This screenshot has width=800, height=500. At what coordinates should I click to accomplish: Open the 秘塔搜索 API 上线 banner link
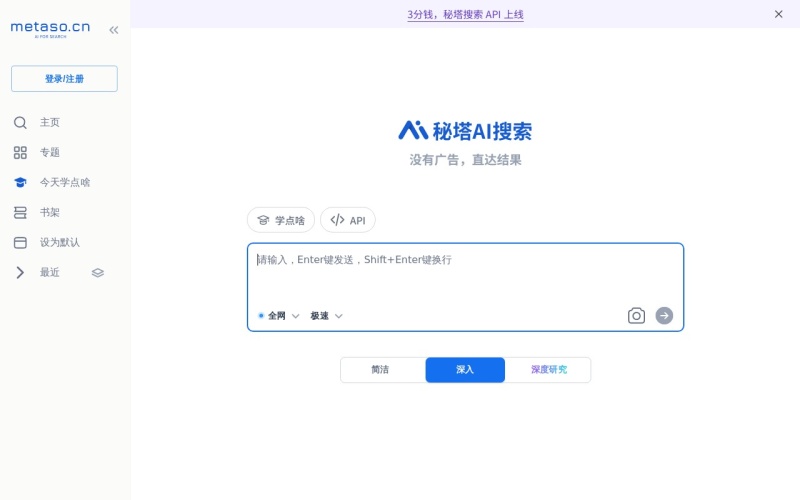point(465,14)
